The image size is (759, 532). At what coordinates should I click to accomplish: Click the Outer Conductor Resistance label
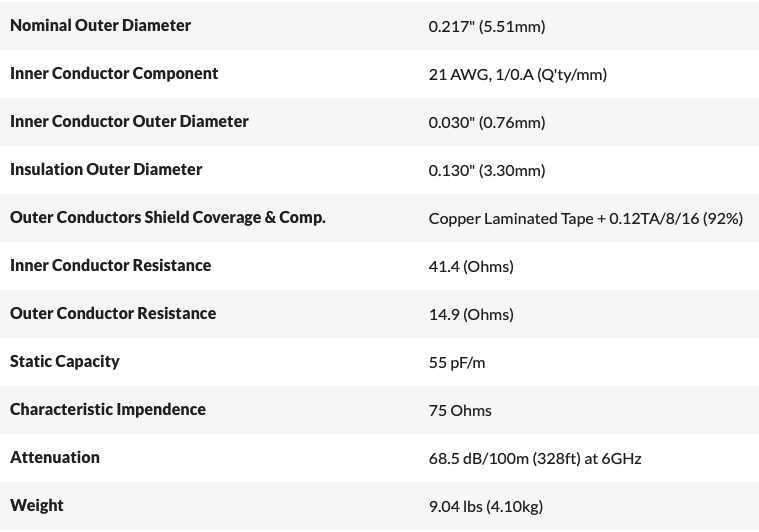[x=113, y=313]
